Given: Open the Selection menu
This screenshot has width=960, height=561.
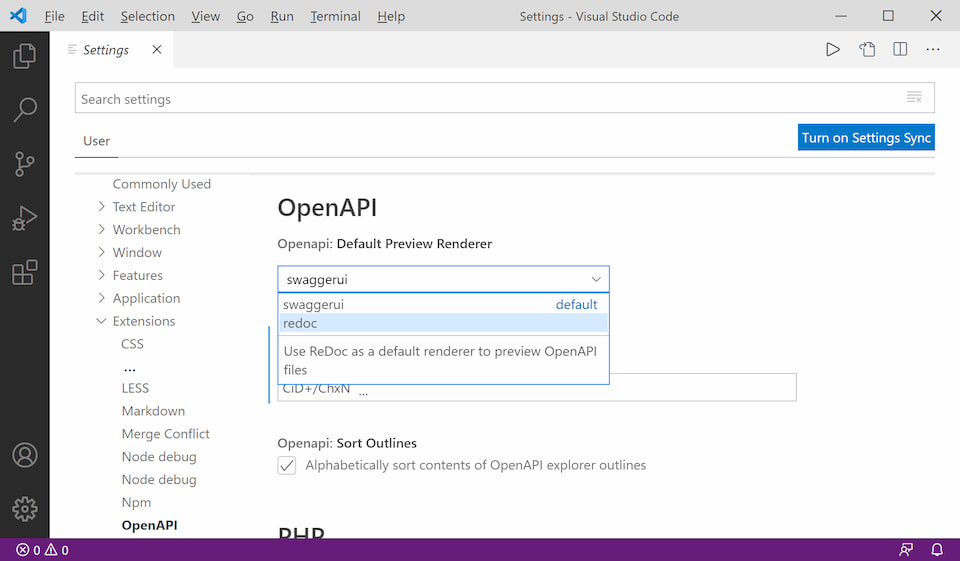Looking at the screenshot, I should (x=148, y=17).
